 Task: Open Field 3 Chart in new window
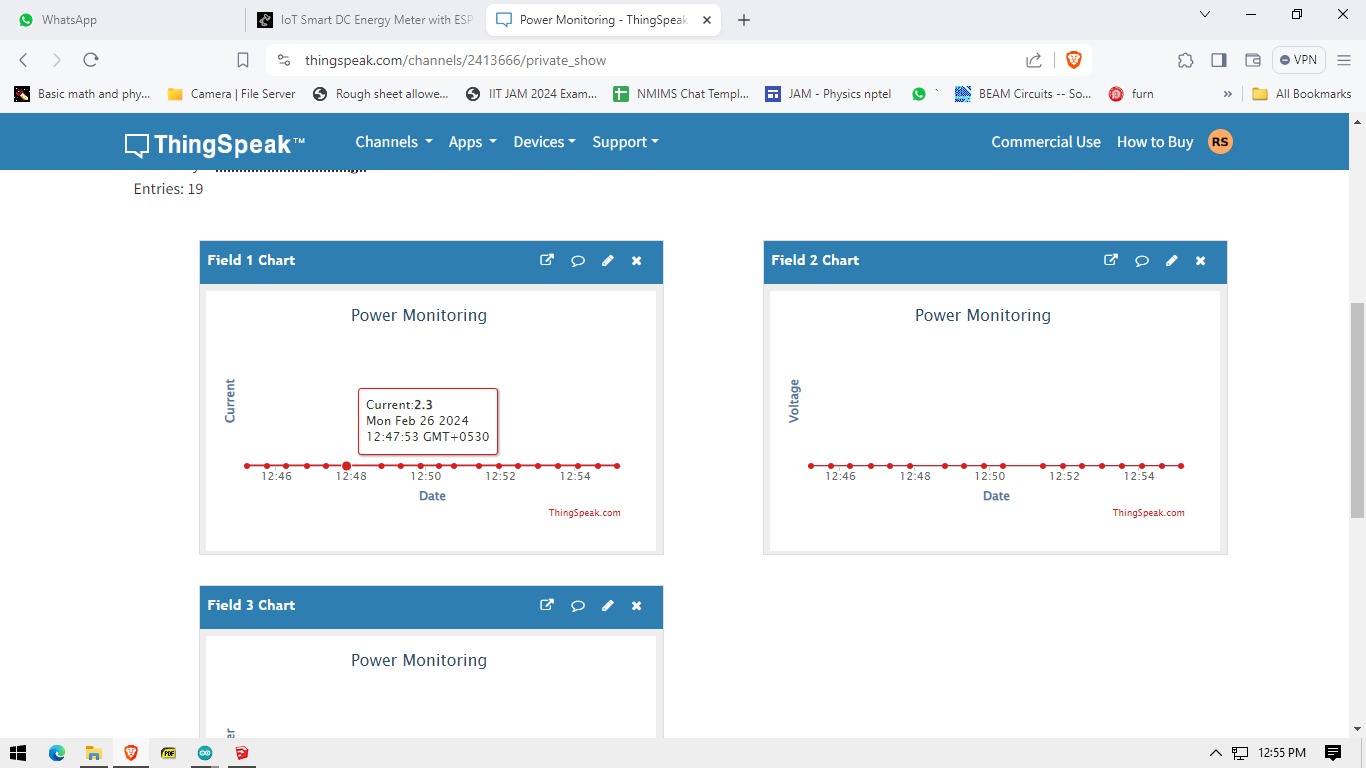tap(547, 605)
